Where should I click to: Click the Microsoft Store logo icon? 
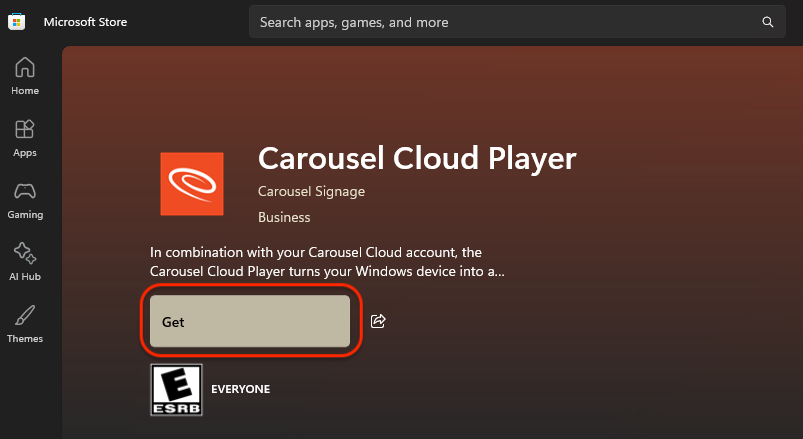coord(16,22)
